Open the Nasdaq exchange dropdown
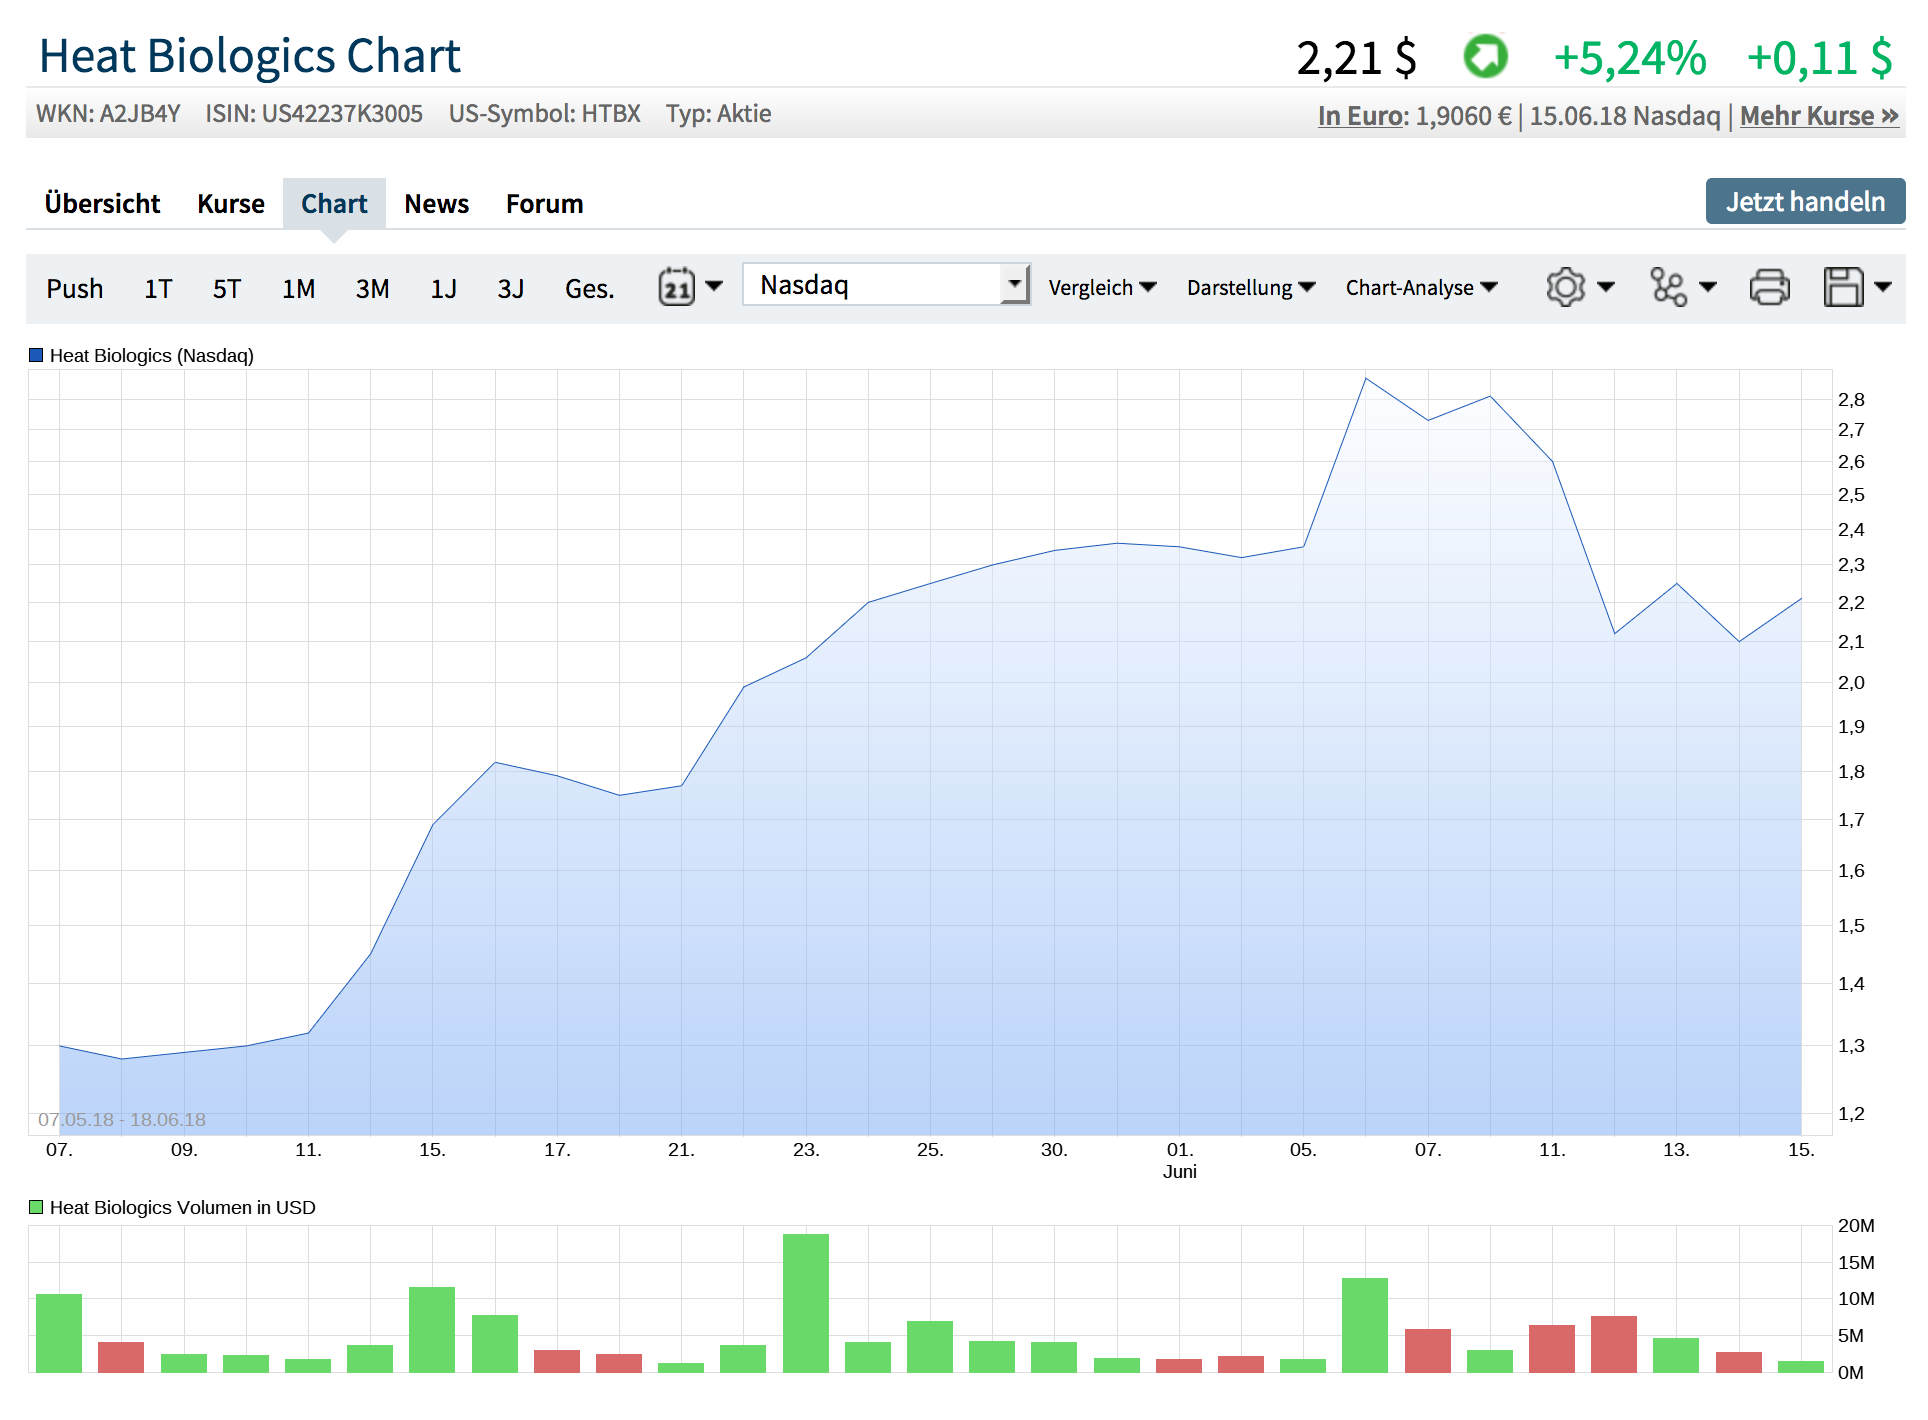 886,285
